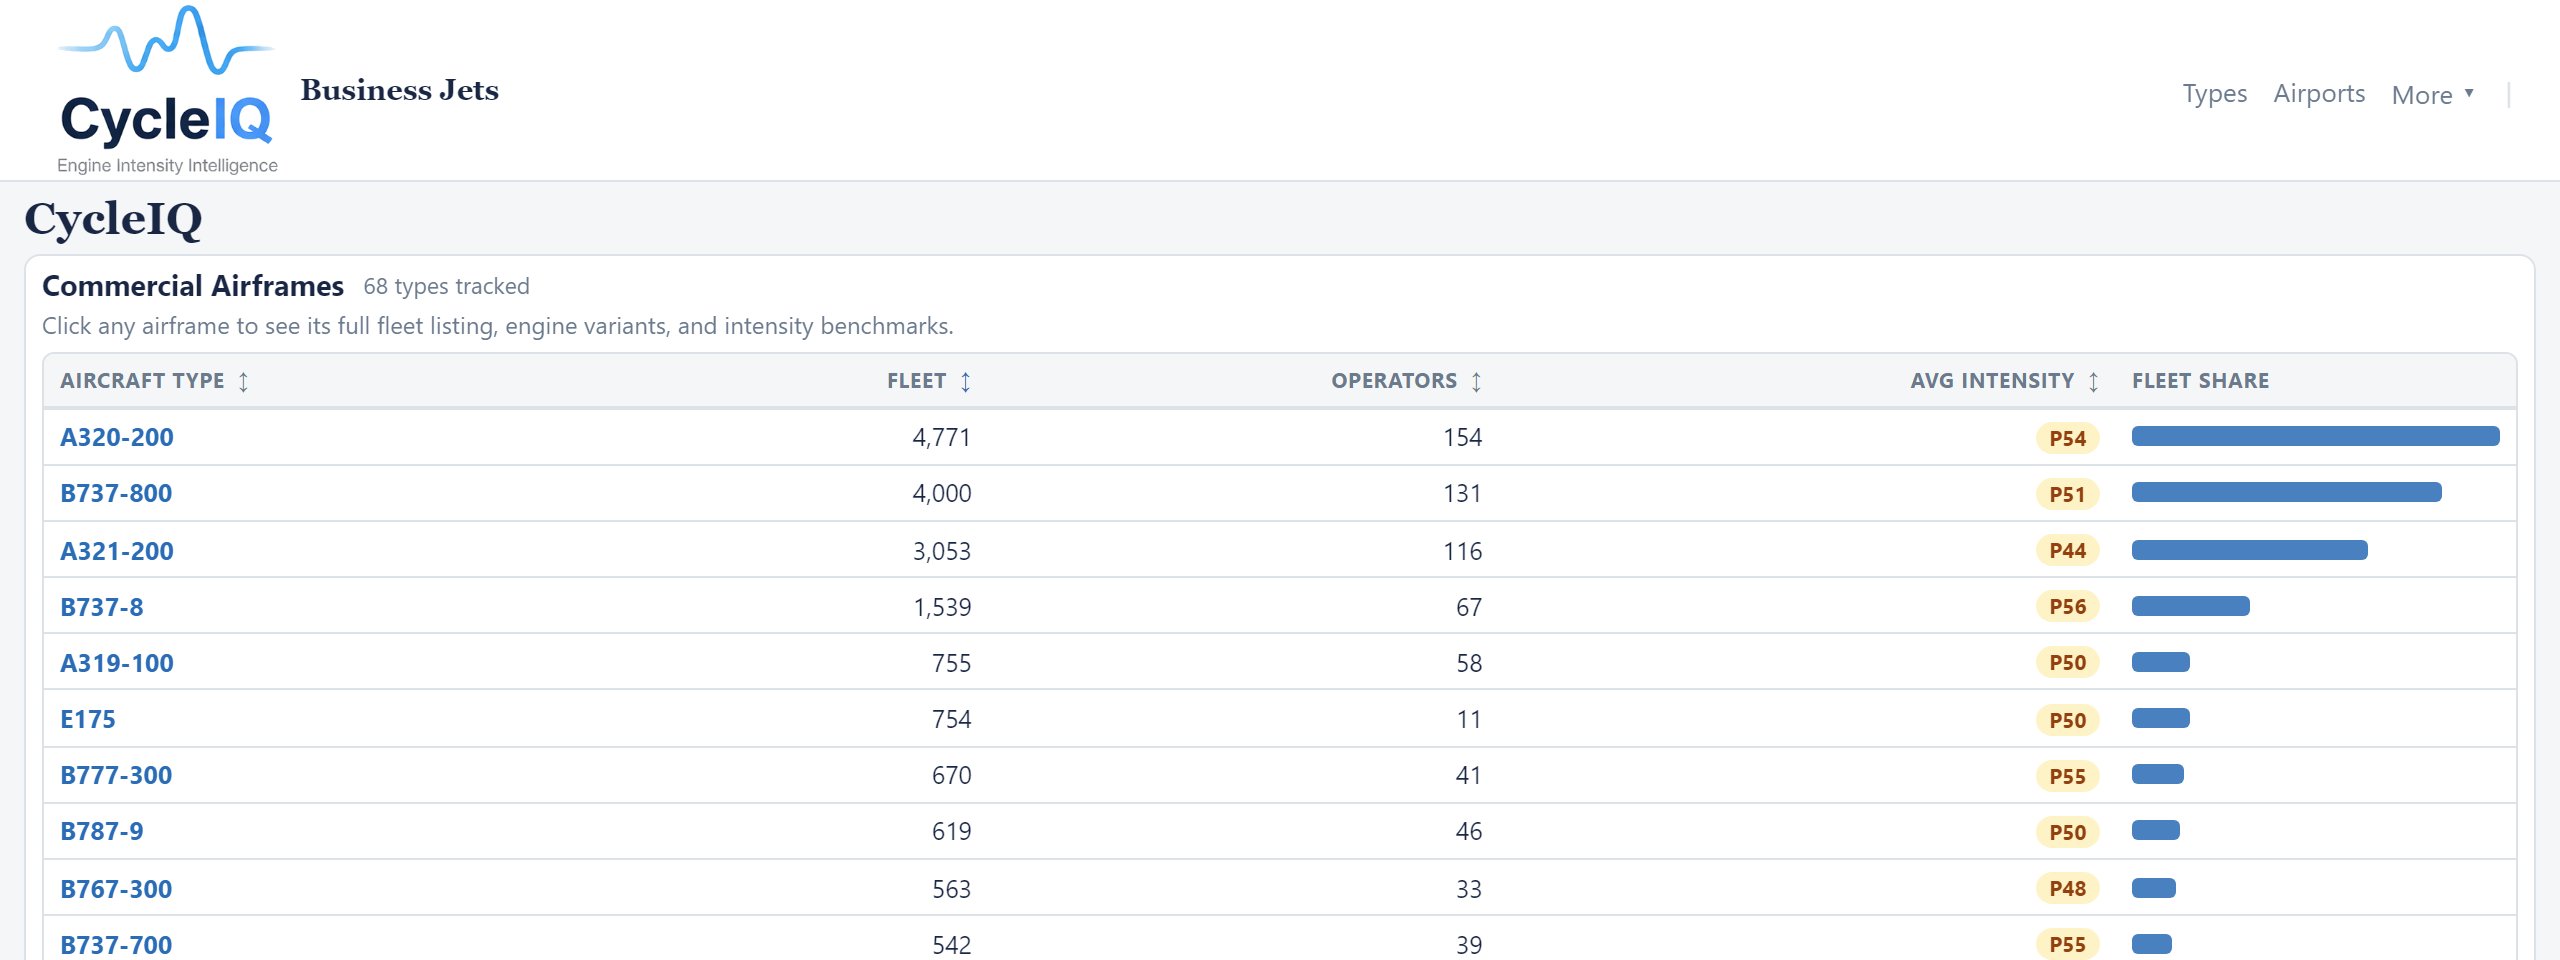Click the Operators column header

(1406, 381)
